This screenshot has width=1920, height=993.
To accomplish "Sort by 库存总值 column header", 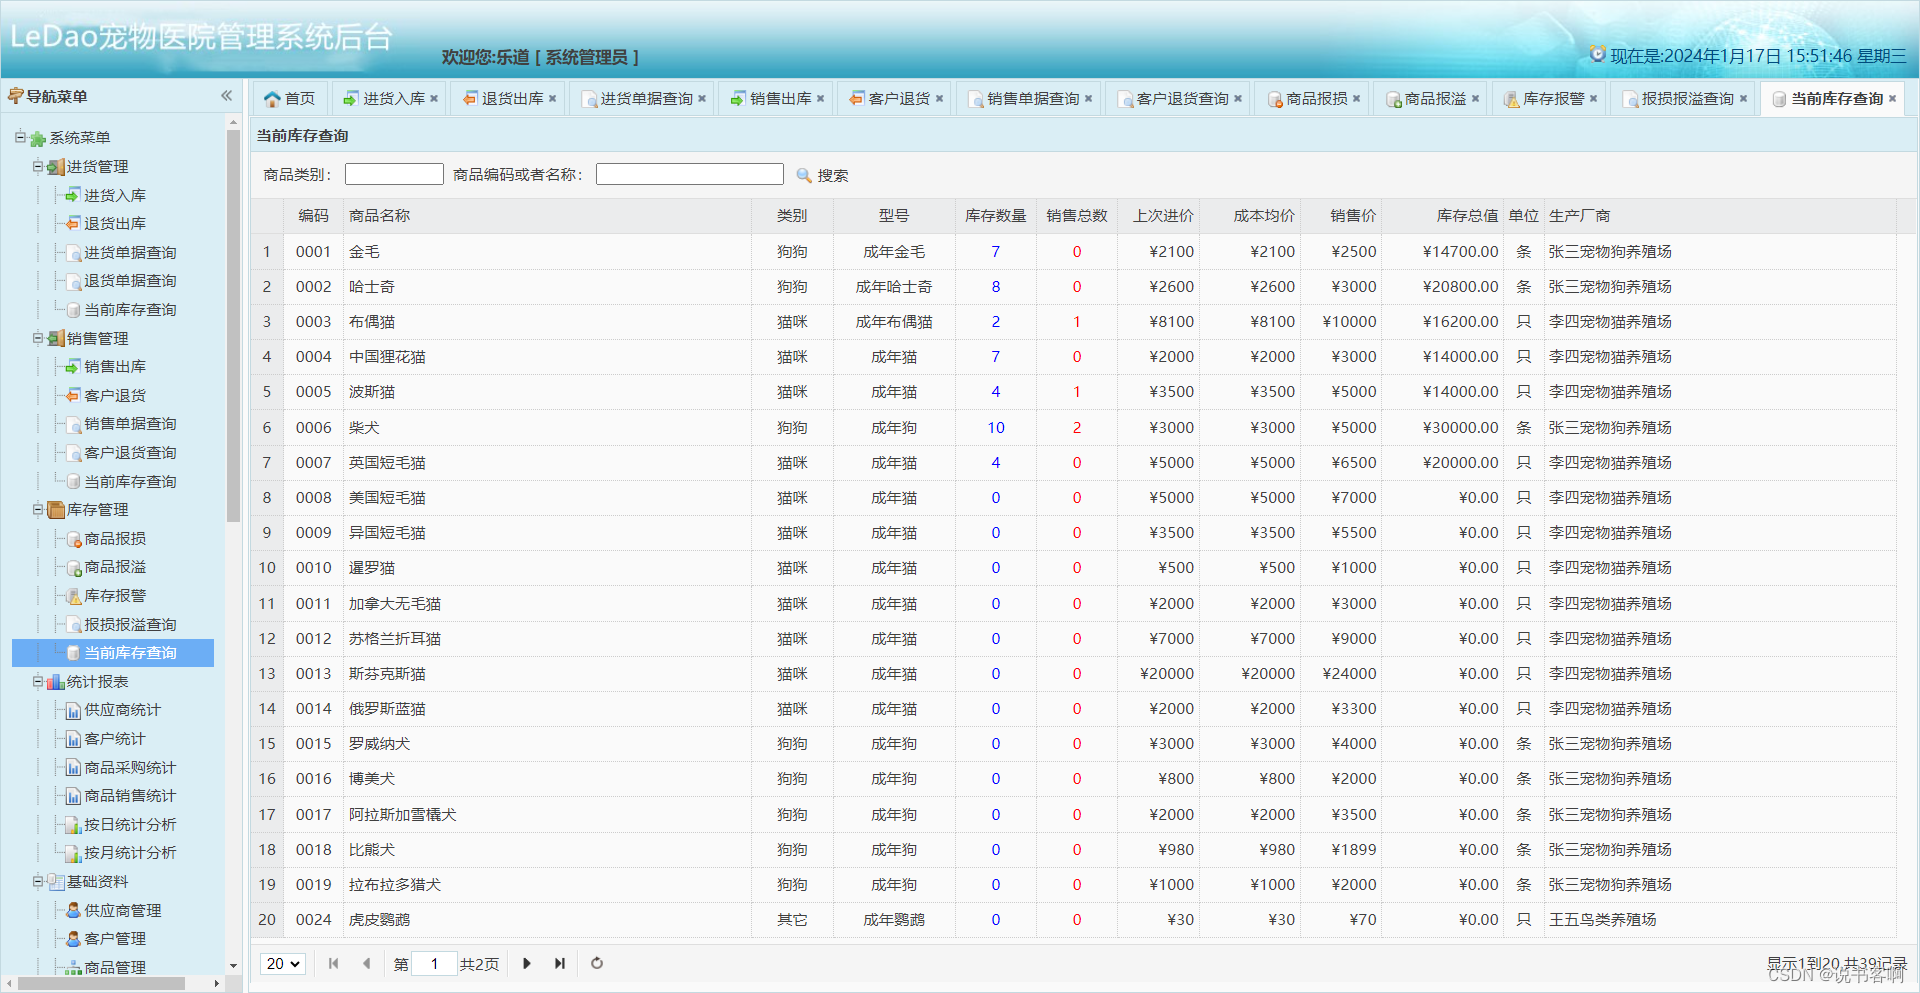I will (x=1442, y=216).
